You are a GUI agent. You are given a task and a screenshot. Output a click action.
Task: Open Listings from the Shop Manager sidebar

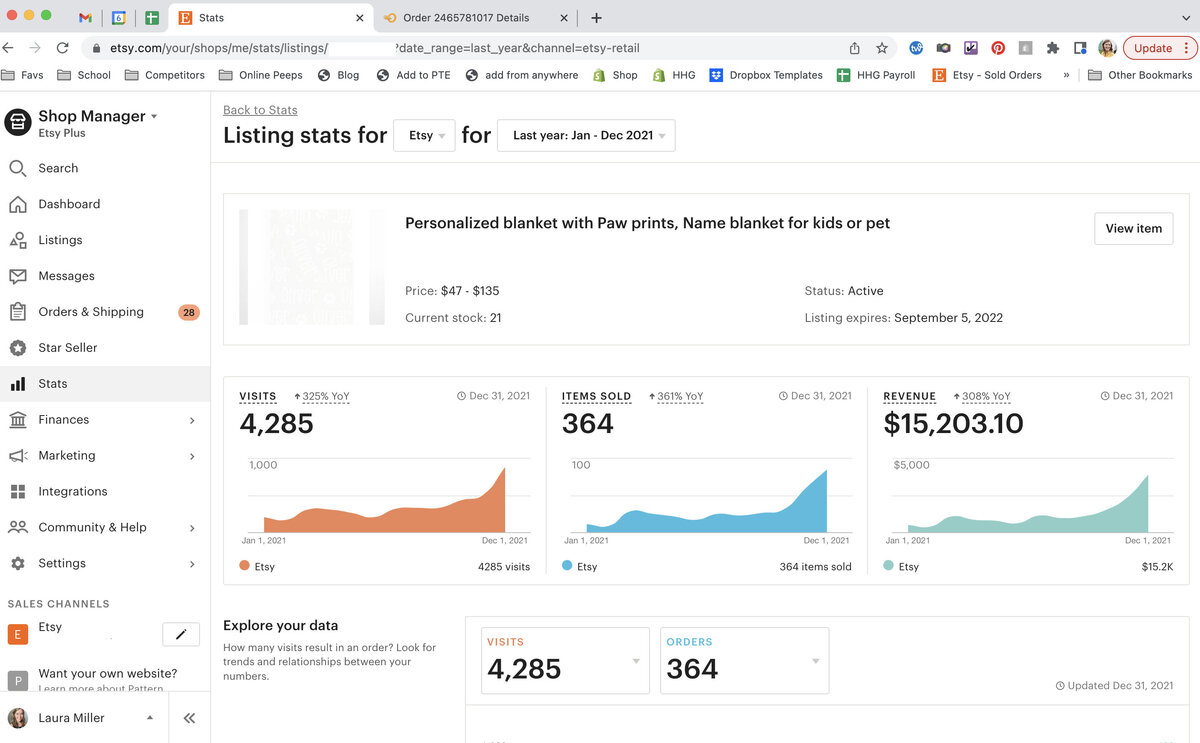(60, 240)
